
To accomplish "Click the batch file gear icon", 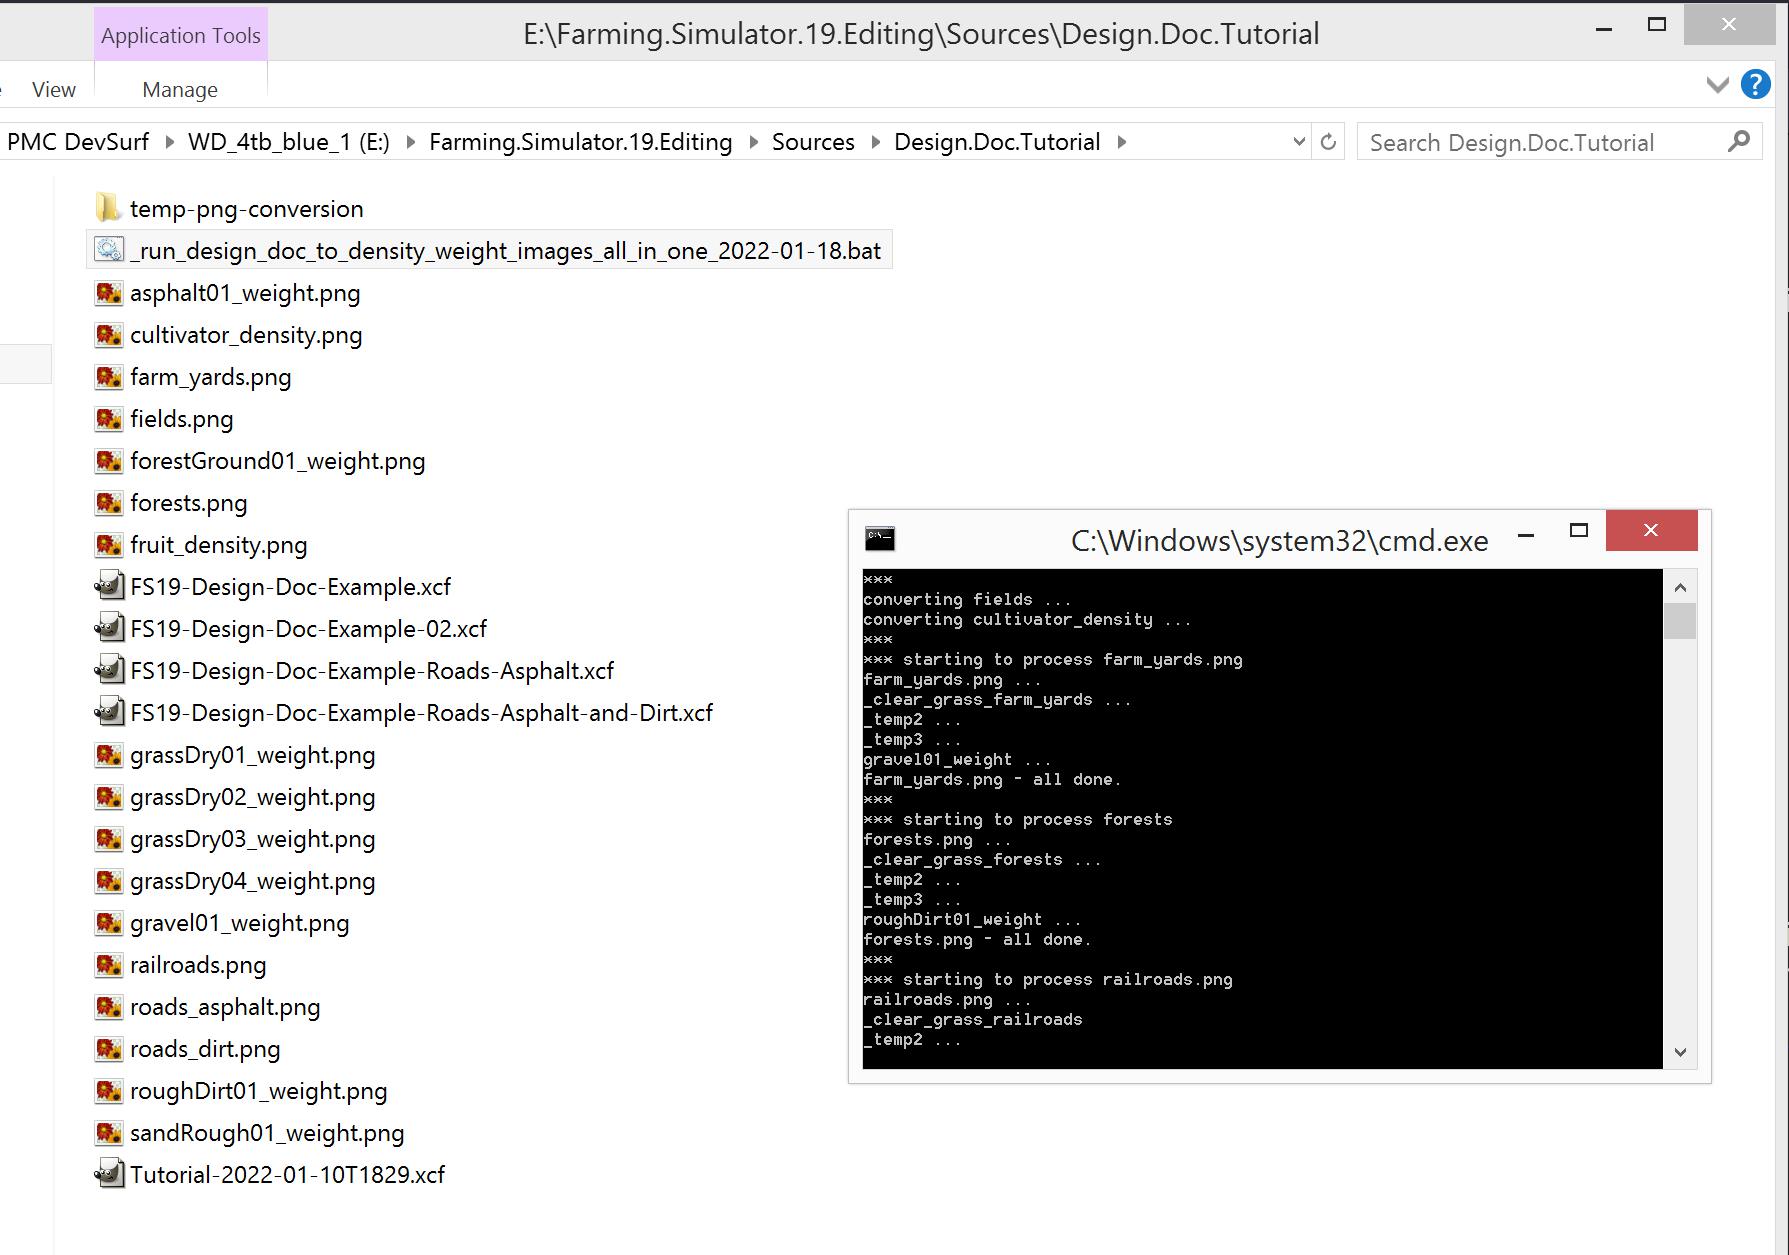I will (109, 250).
